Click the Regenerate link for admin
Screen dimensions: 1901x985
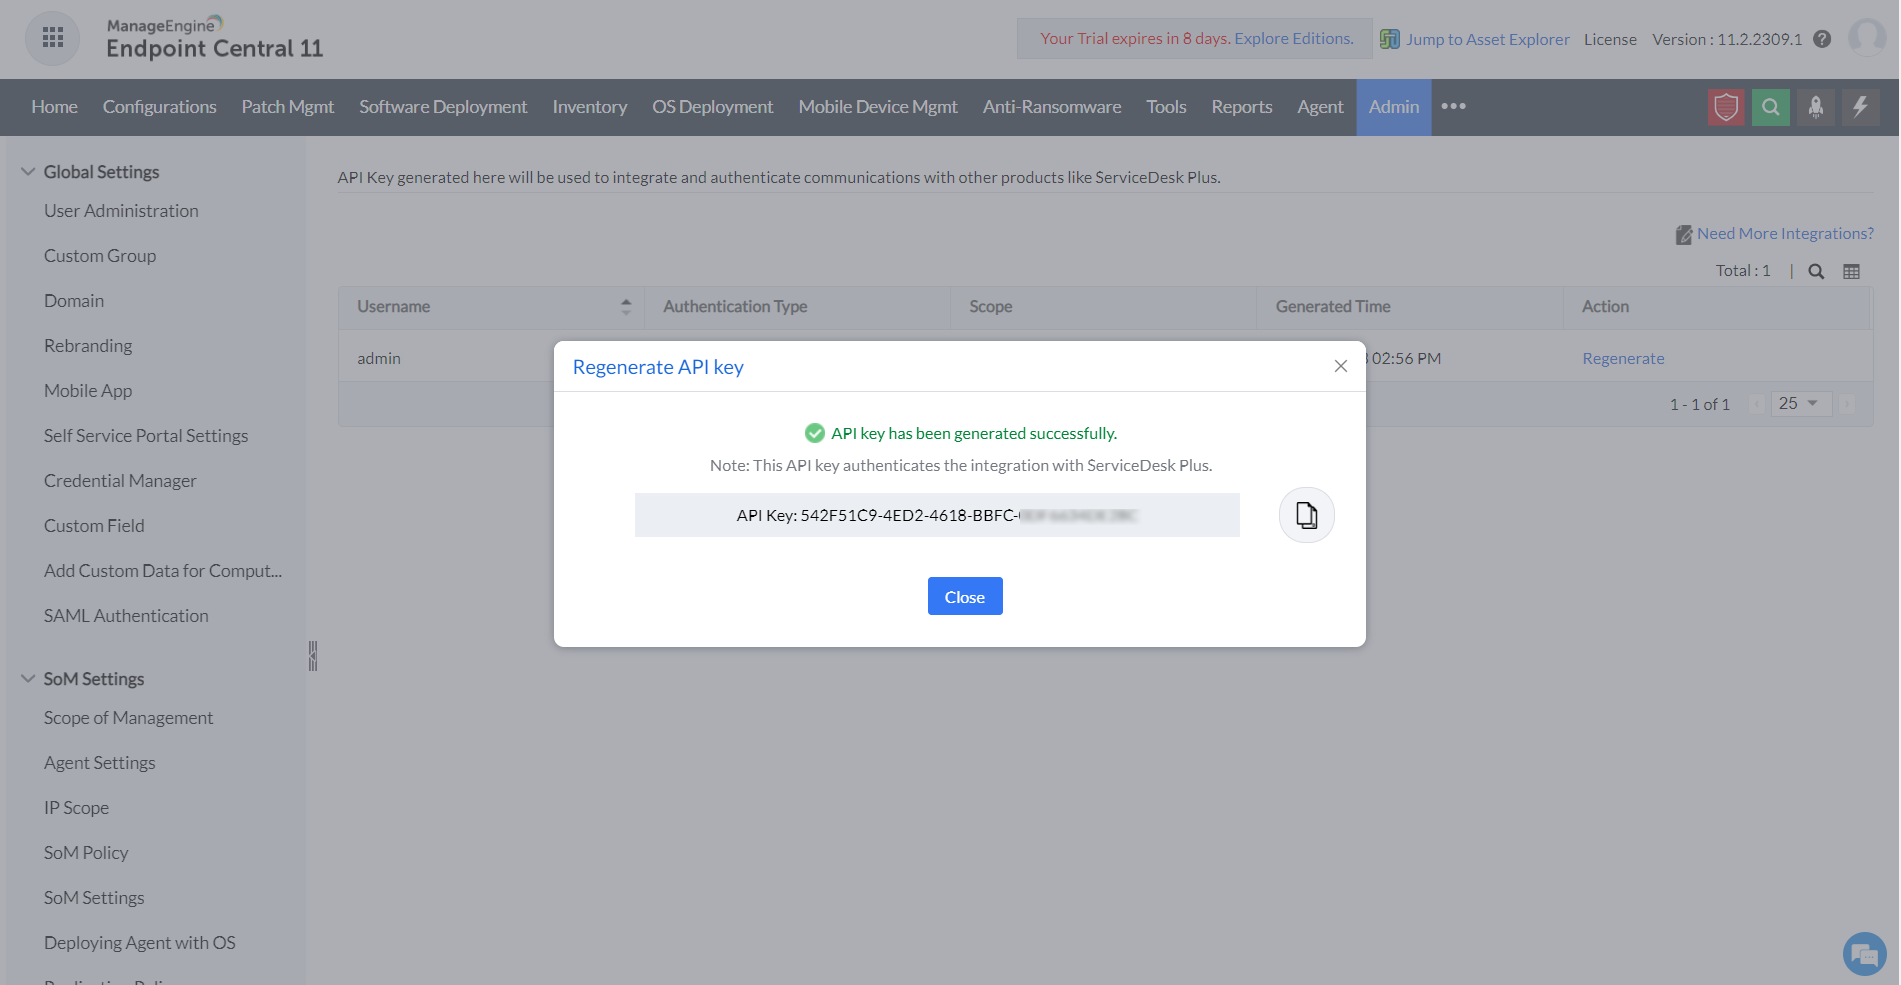click(x=1622, y=358)
